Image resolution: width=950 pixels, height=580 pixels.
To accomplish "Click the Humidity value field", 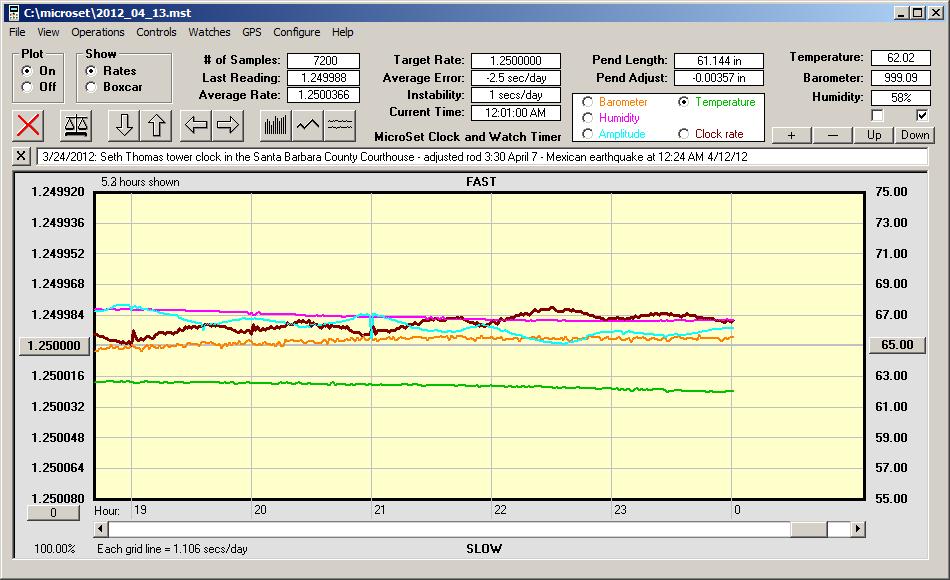I will [x=900, y=98].
